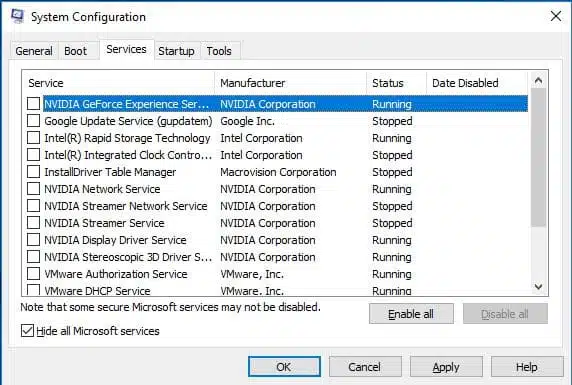Check VMware Authorization Service checkbox
This screenshot has width=572, height=385.
[33, 274]
